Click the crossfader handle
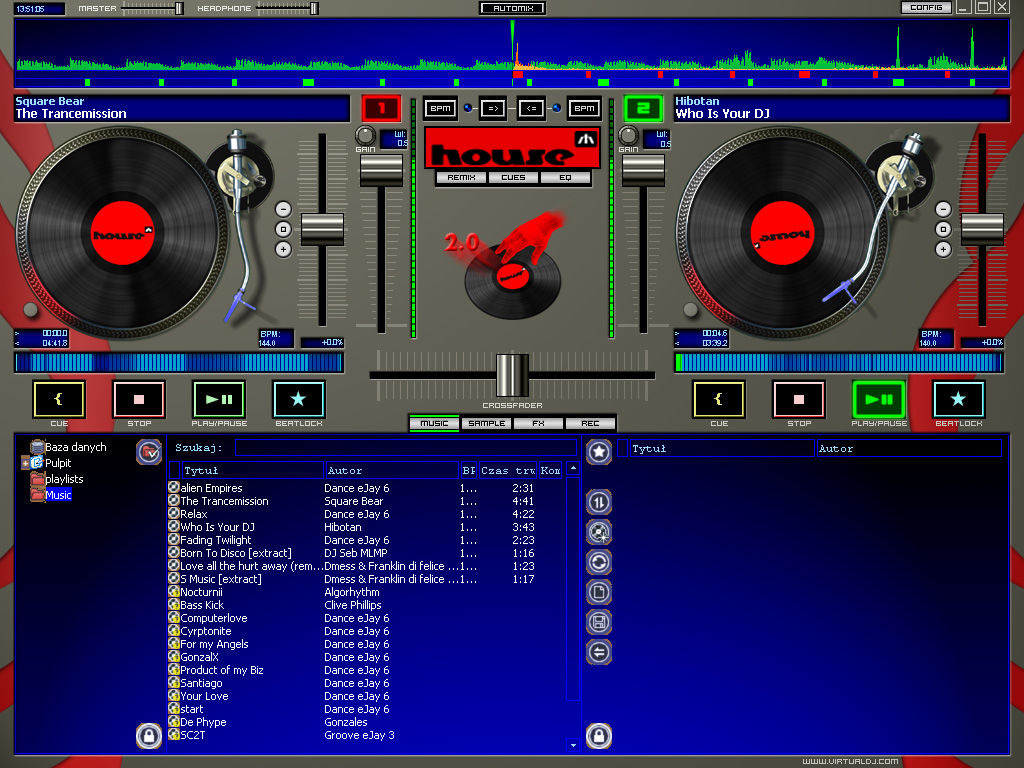 click(x=512, y=375)
